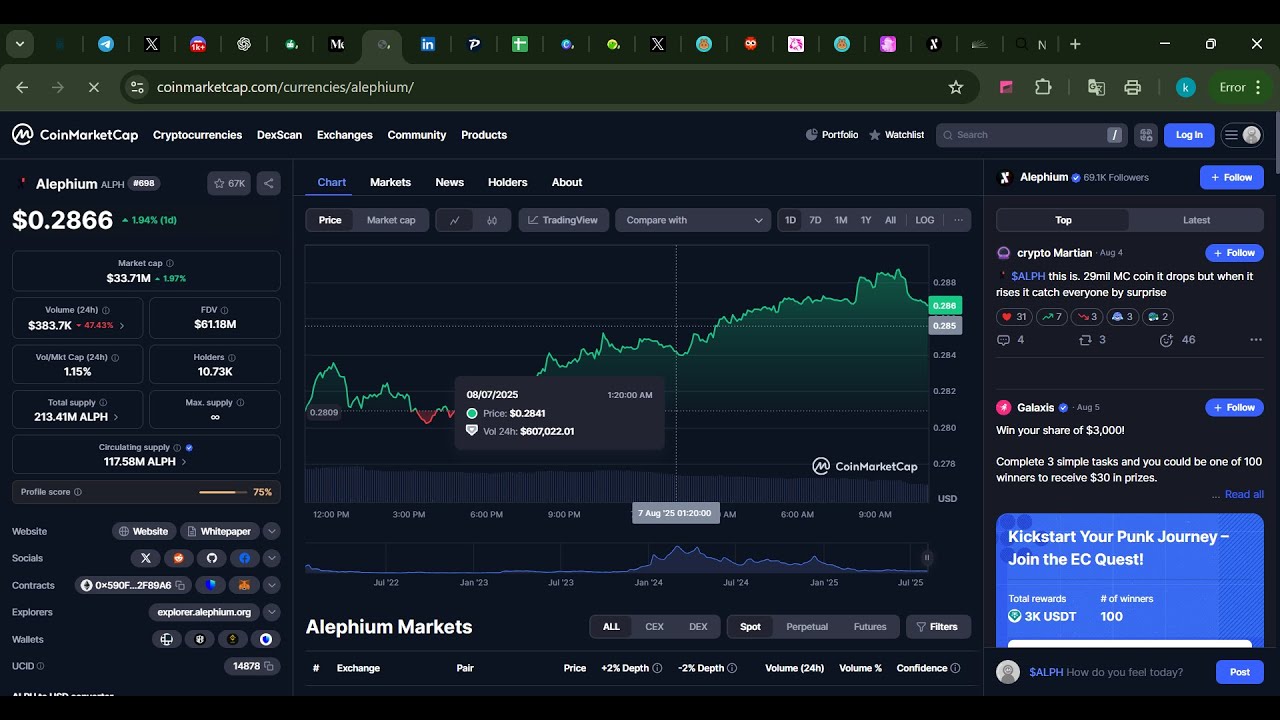Show Latest community posts
Image resolution: width=1280 pixels, height=720 pixels.
coord(1196,220)
